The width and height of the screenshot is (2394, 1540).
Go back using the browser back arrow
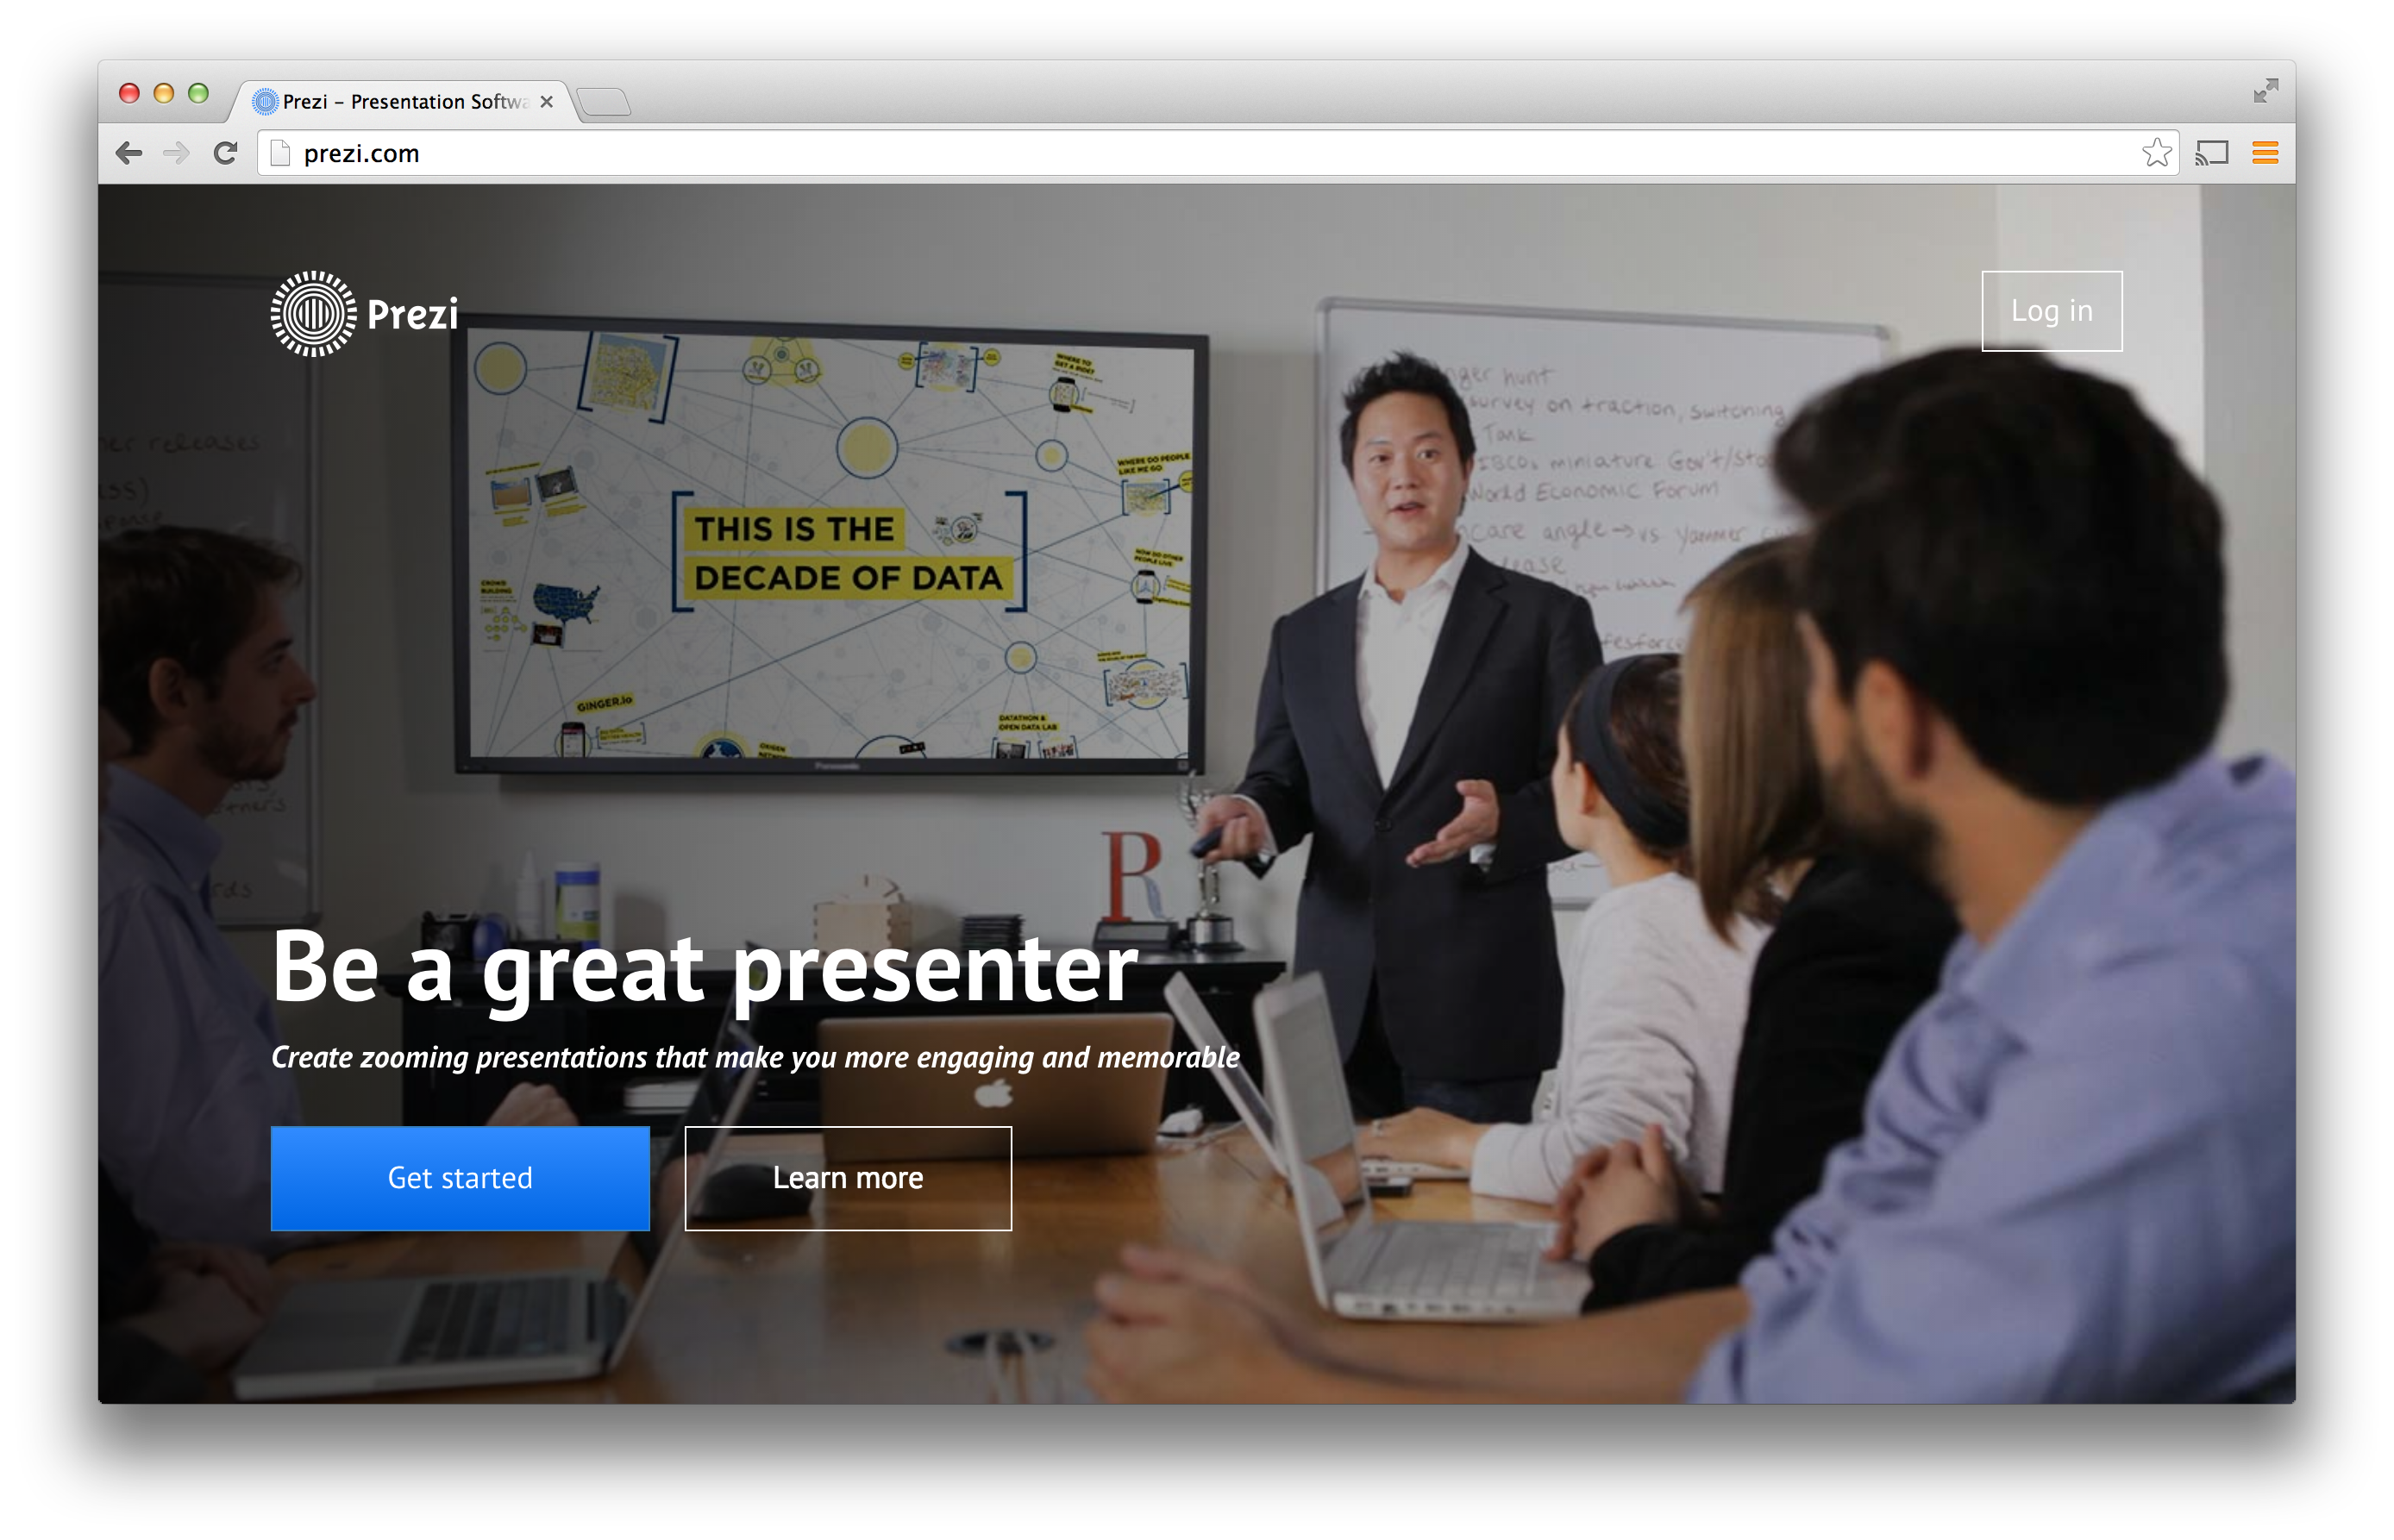click(x=129, y=153)
